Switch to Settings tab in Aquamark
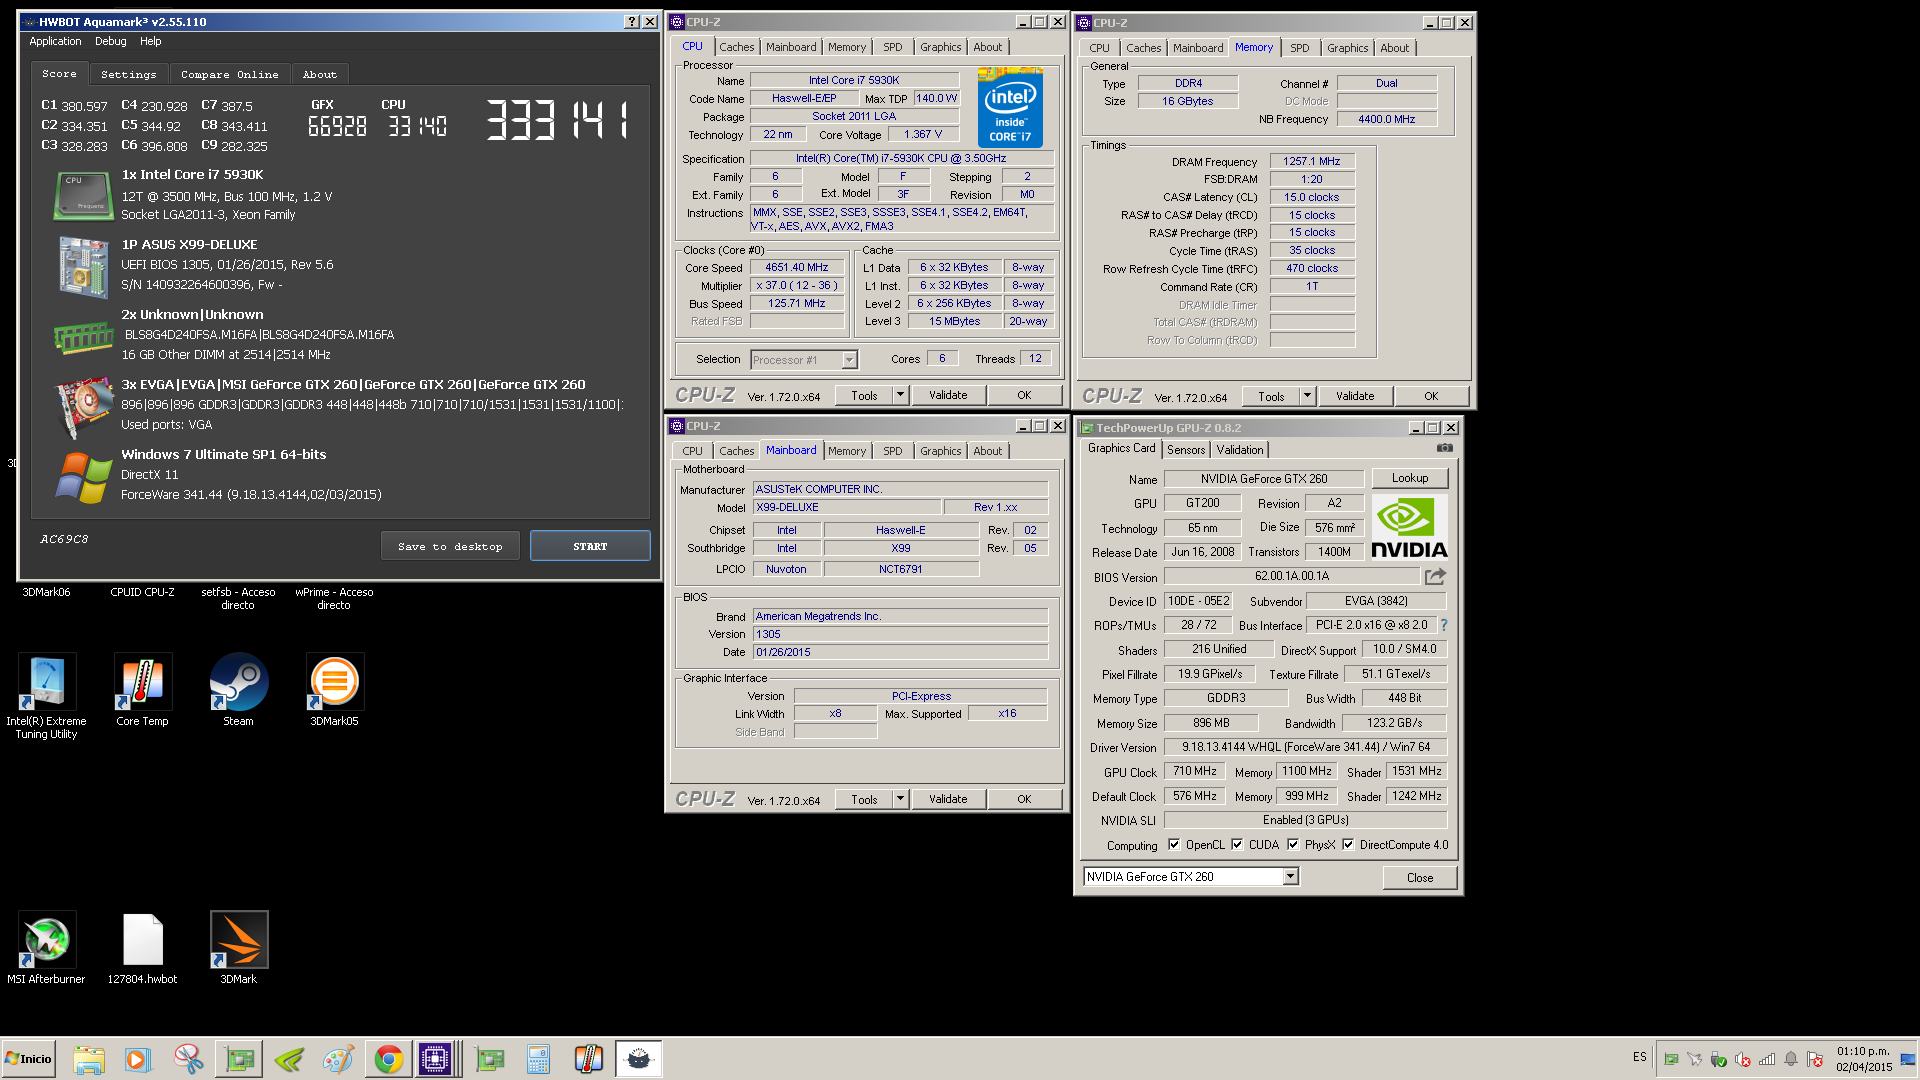This screenshot has height=1080, width=1920. point(128,74)
